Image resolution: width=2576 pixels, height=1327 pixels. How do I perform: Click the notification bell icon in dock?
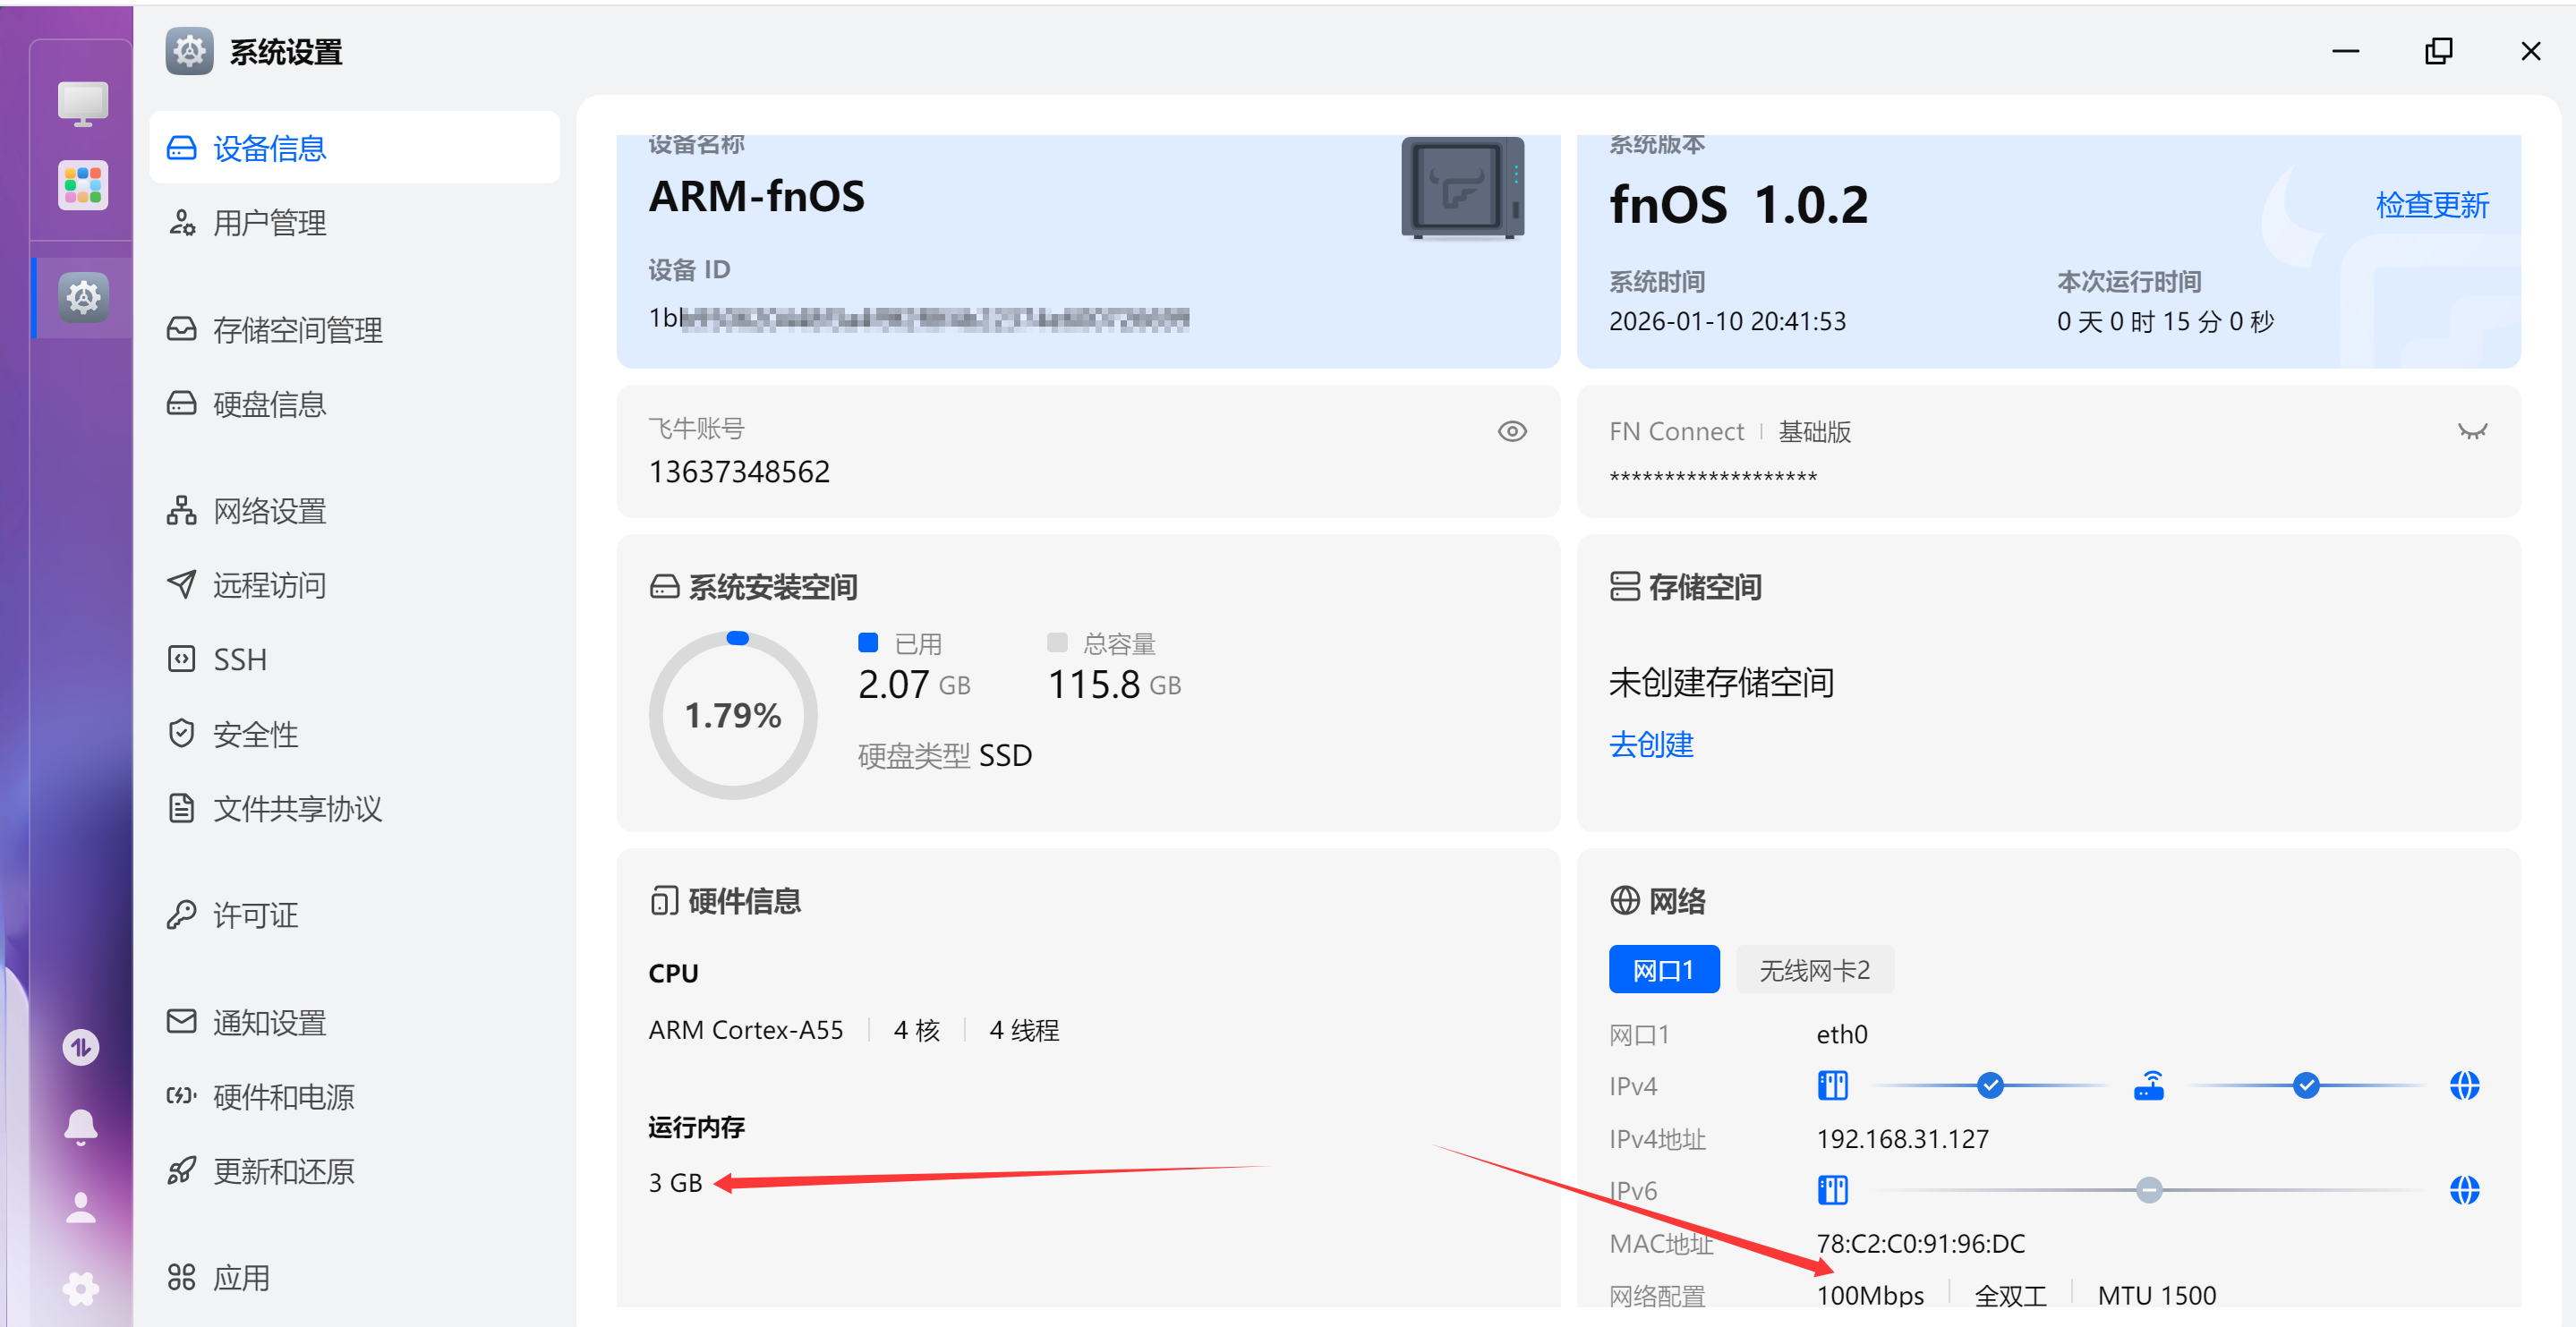point(81,1126)
